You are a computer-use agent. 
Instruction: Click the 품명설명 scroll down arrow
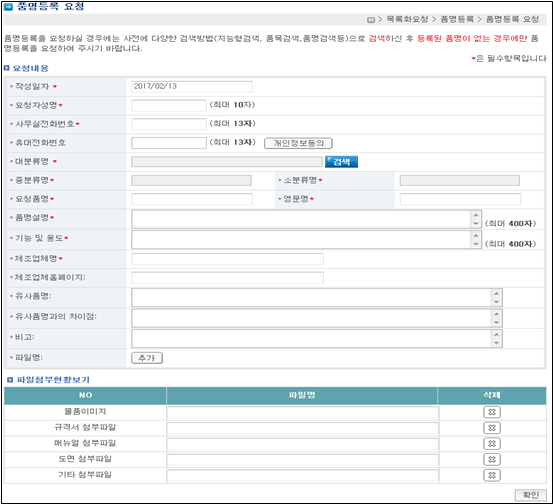point(476,223)
